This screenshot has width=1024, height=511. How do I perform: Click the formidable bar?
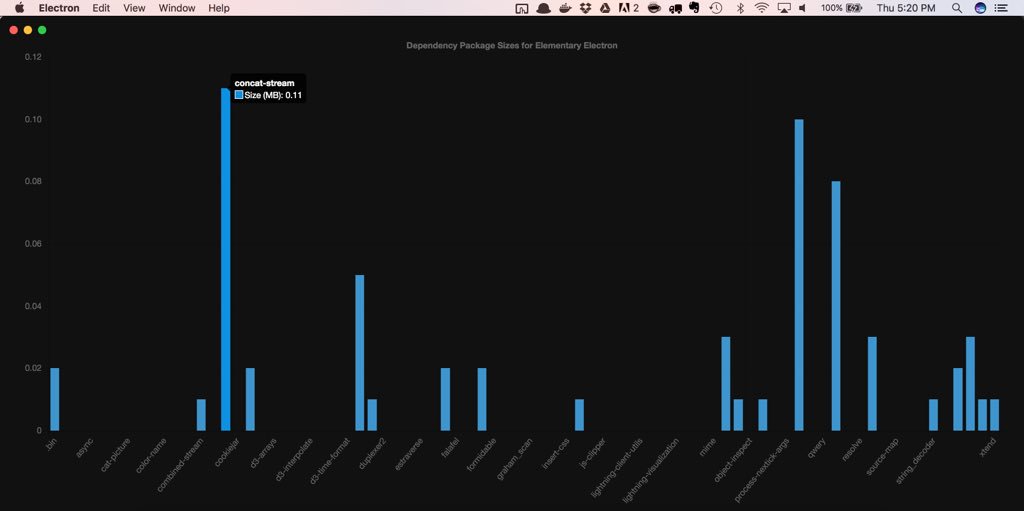[x=482, y=399]
